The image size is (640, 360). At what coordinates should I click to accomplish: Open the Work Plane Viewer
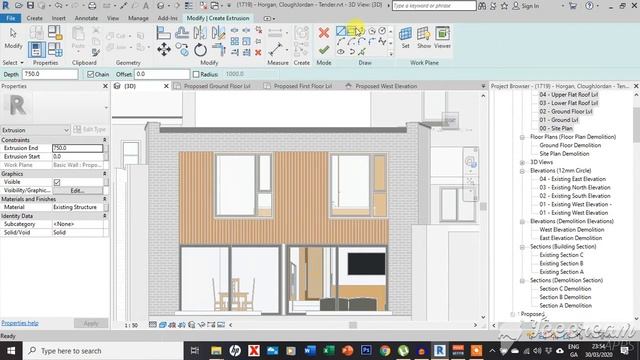pyautogui.click(x=442, y=38)
